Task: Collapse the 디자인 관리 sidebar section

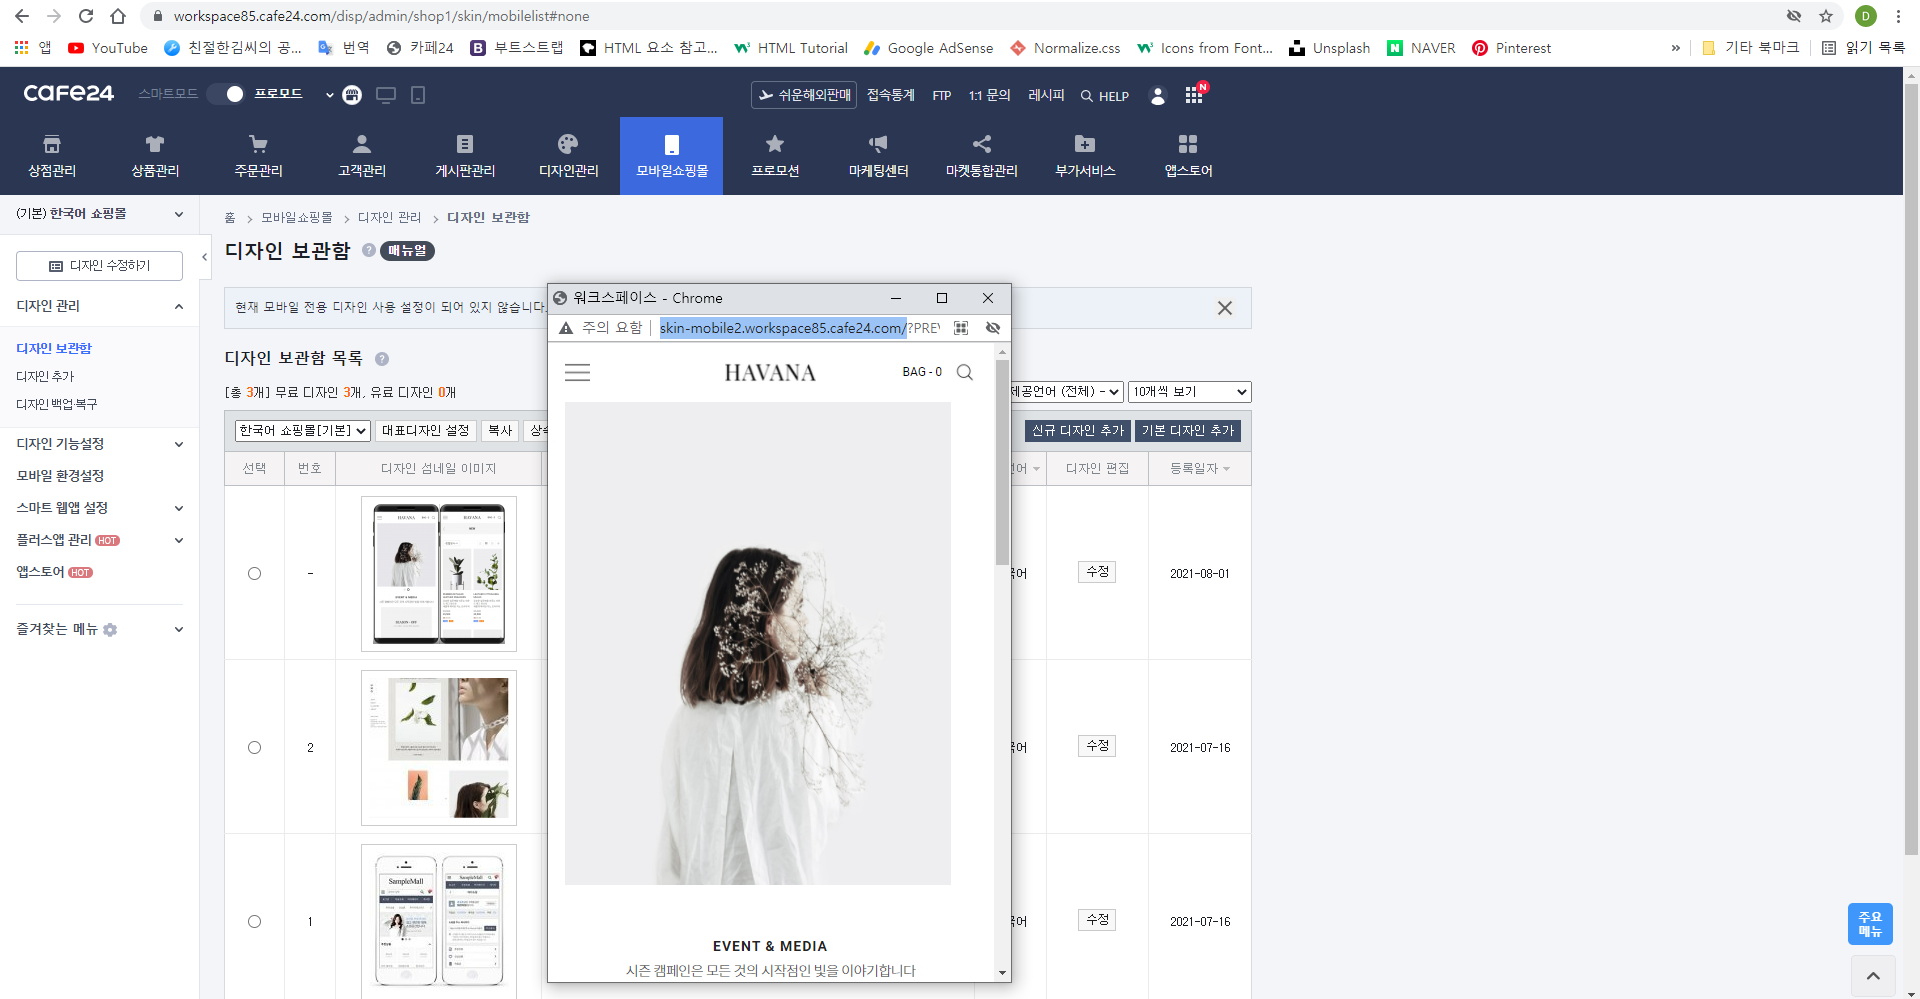Action: coord(179,307)
